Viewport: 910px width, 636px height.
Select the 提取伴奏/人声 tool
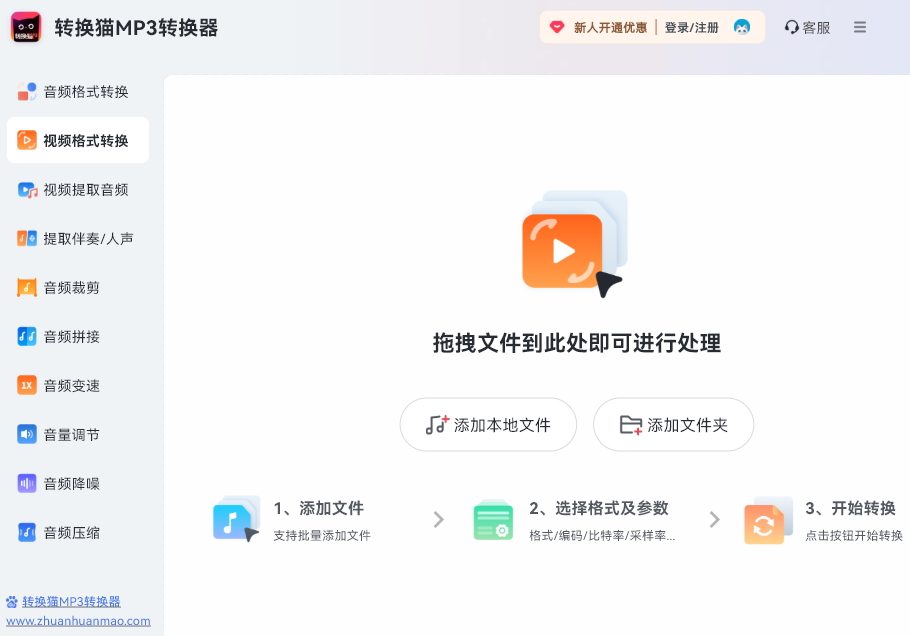coord(77,238)
